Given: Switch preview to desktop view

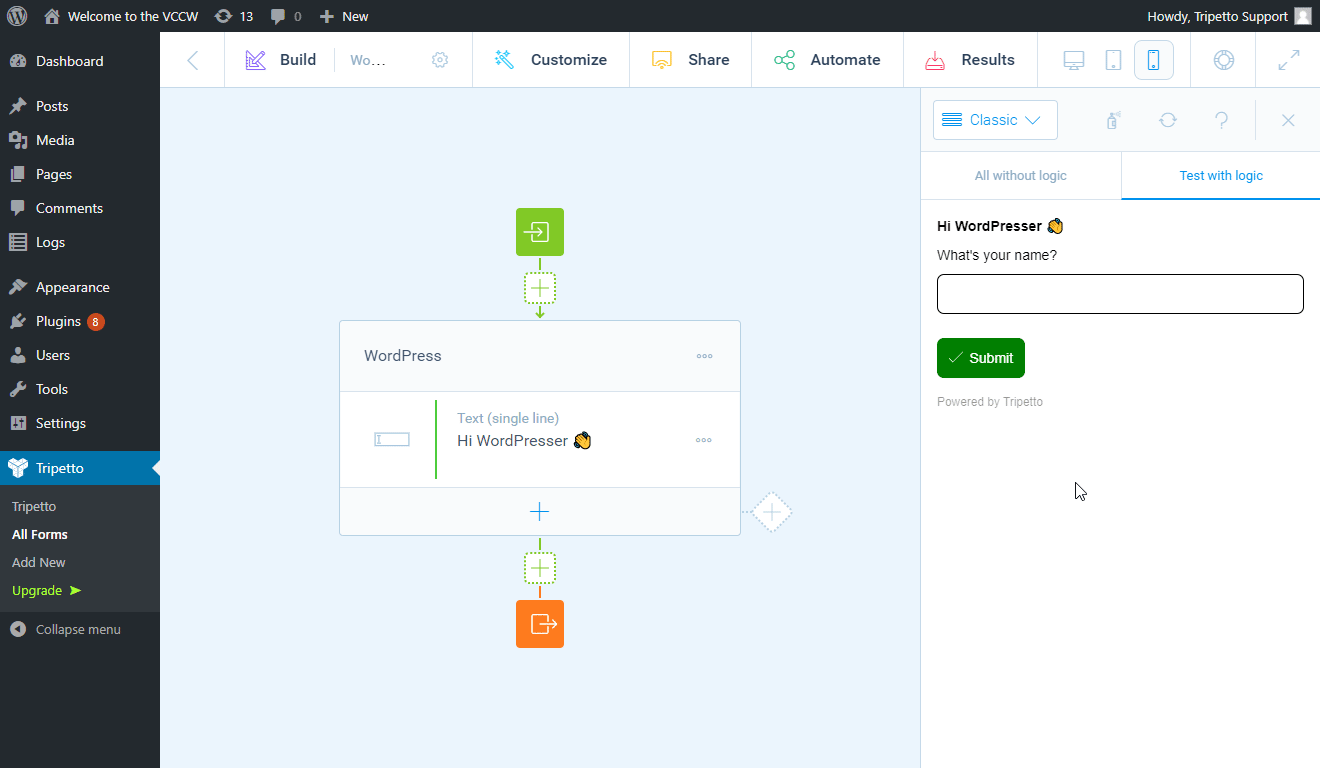Looking at the screenshot, I should (1074, 60).
